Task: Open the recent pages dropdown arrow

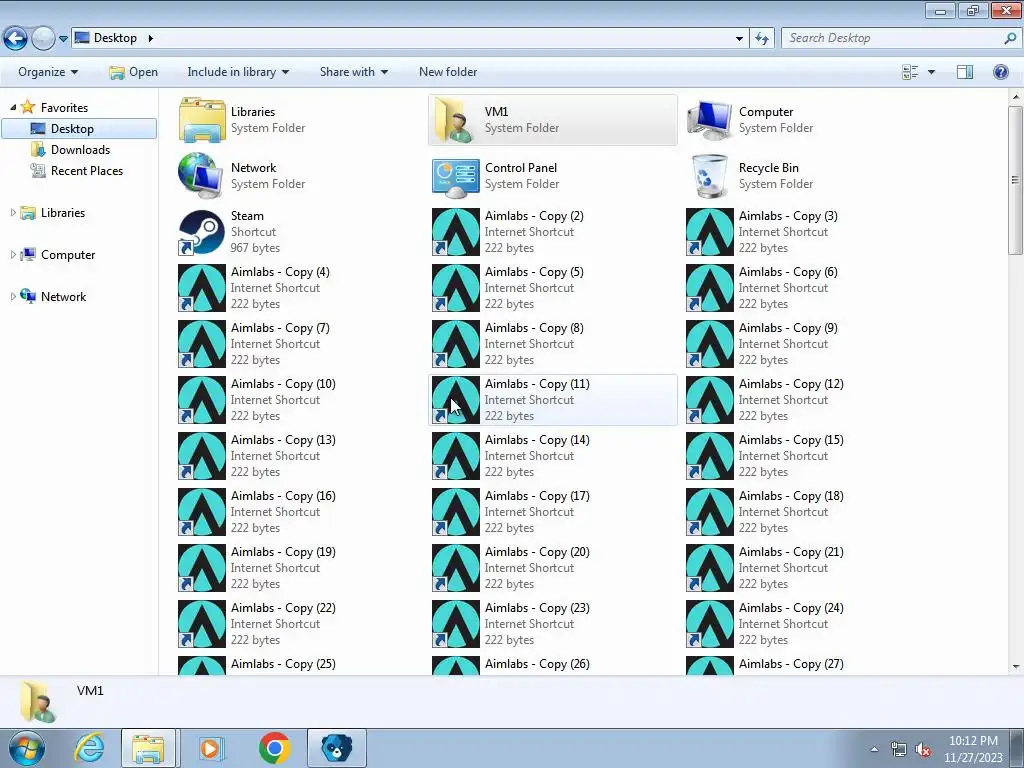Action: (x=63, y=39)
